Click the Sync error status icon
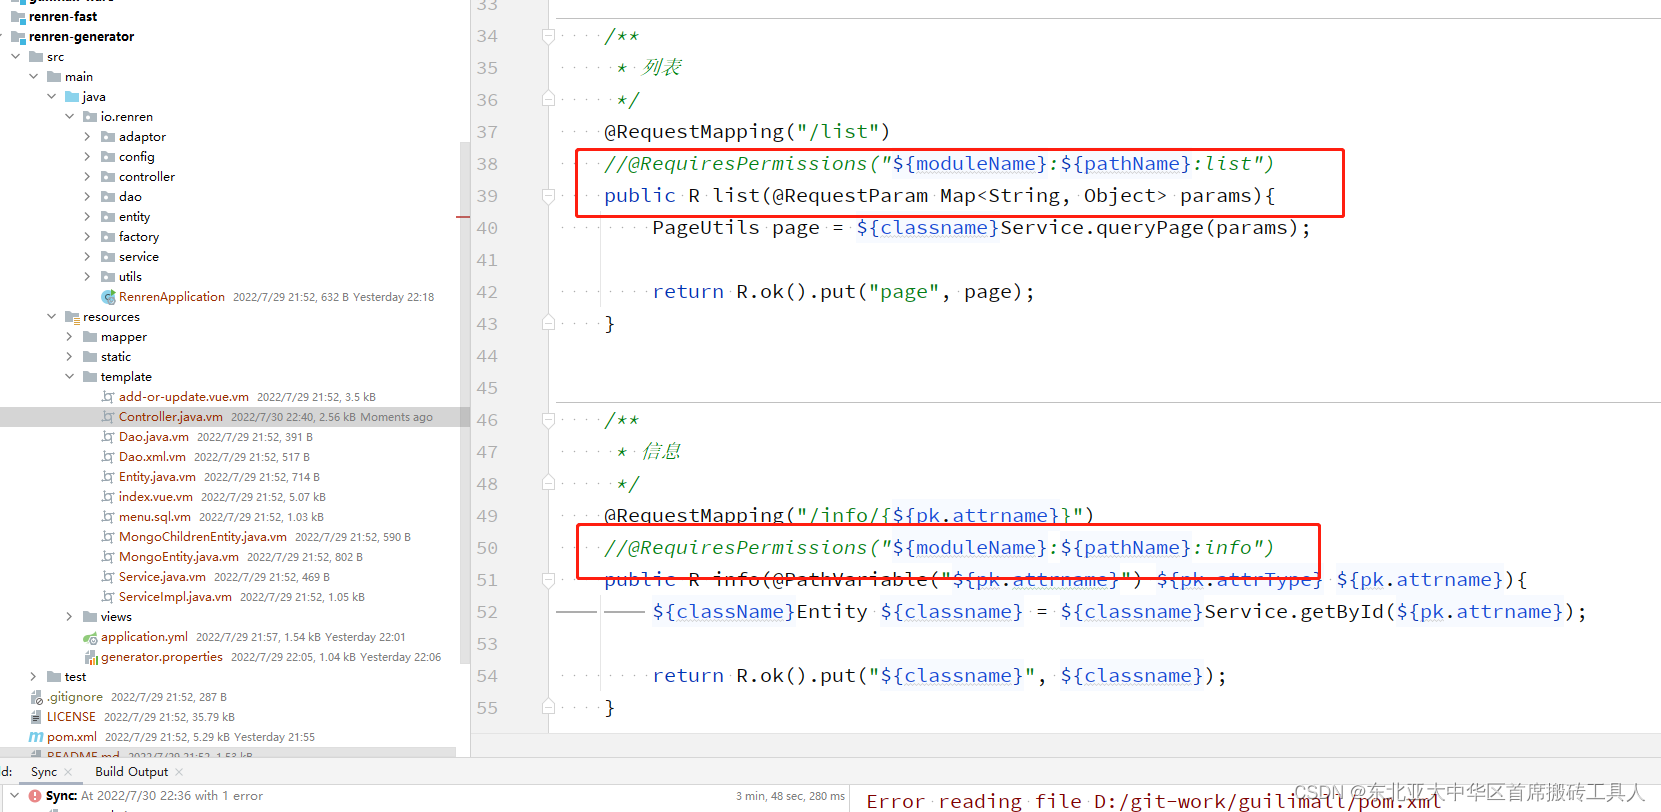1661x812 pixels. pos(35,796)
